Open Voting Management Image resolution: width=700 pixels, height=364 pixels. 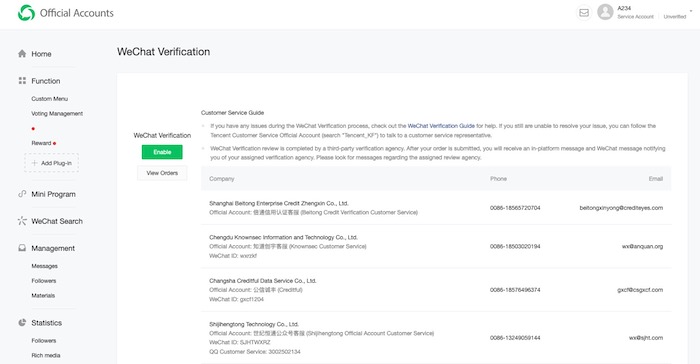[x=57, y=113]
